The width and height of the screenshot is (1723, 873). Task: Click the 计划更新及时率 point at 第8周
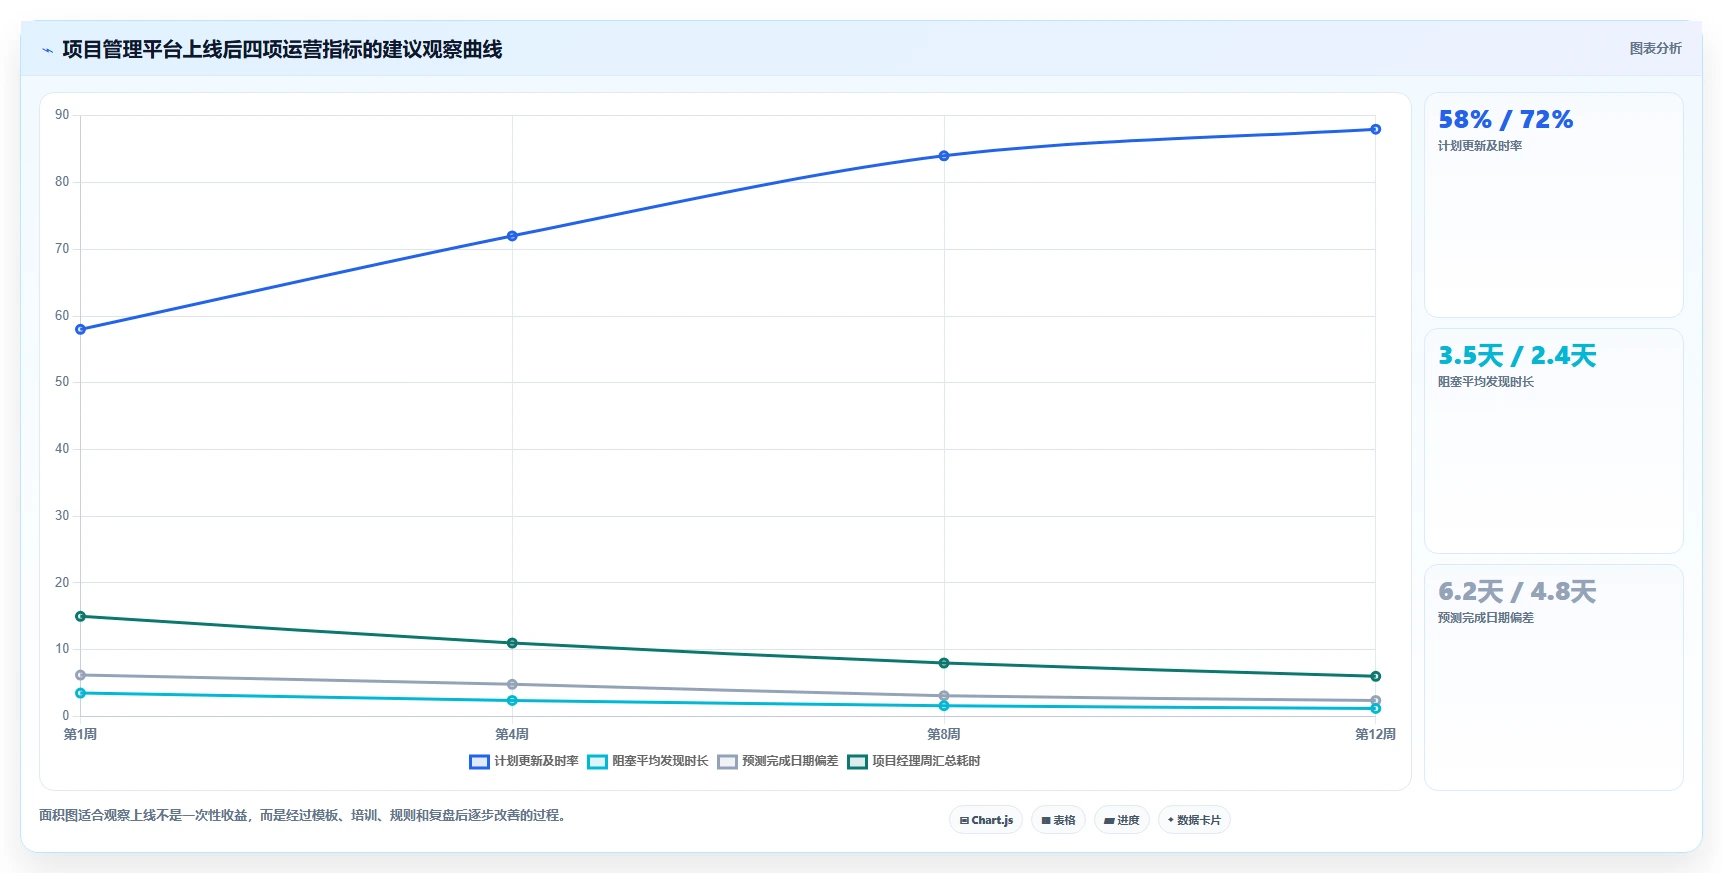coord(944,156)
